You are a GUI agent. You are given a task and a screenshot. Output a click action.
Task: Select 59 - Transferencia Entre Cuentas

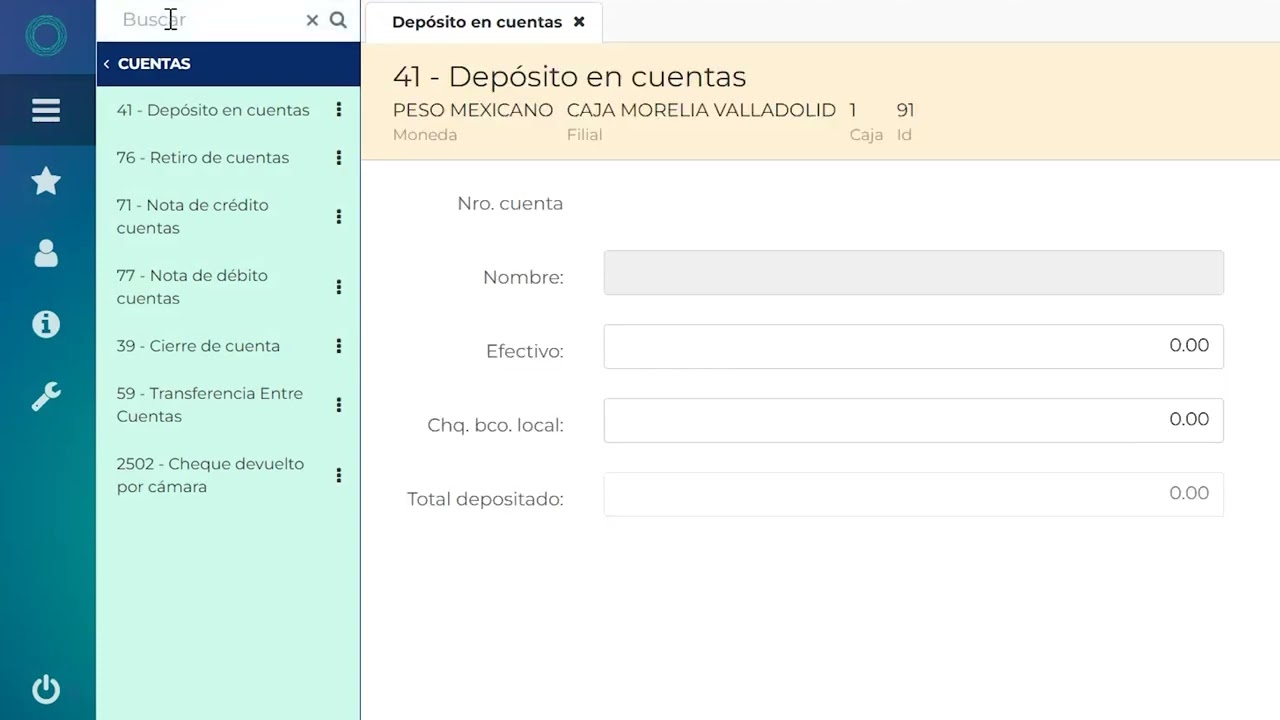[209, 405]
